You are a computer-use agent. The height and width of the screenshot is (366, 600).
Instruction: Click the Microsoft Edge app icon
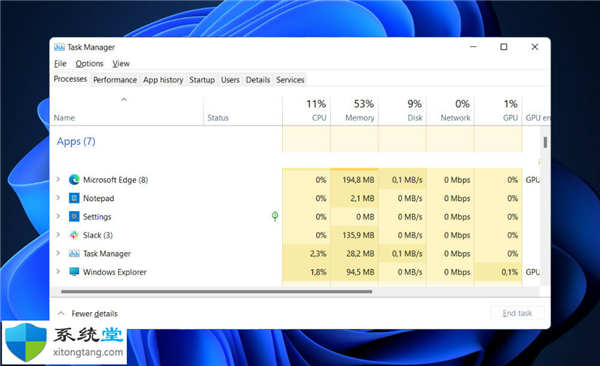(x=74, y=180)
